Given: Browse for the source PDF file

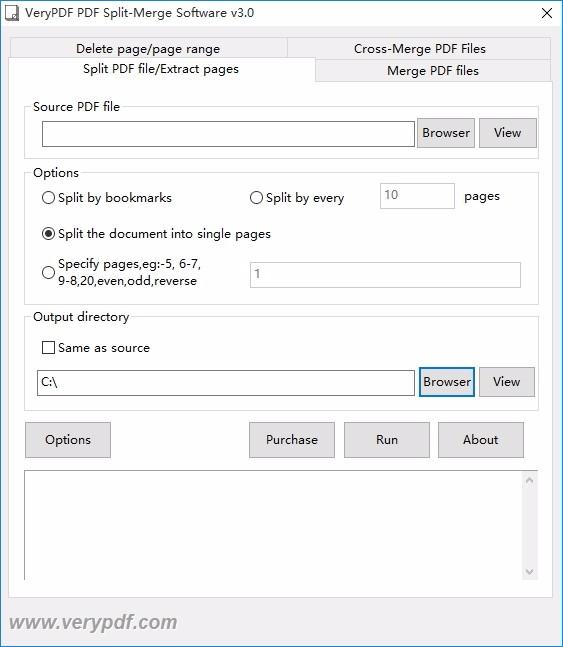Looking at the screenshot, I should pos(446,133).
